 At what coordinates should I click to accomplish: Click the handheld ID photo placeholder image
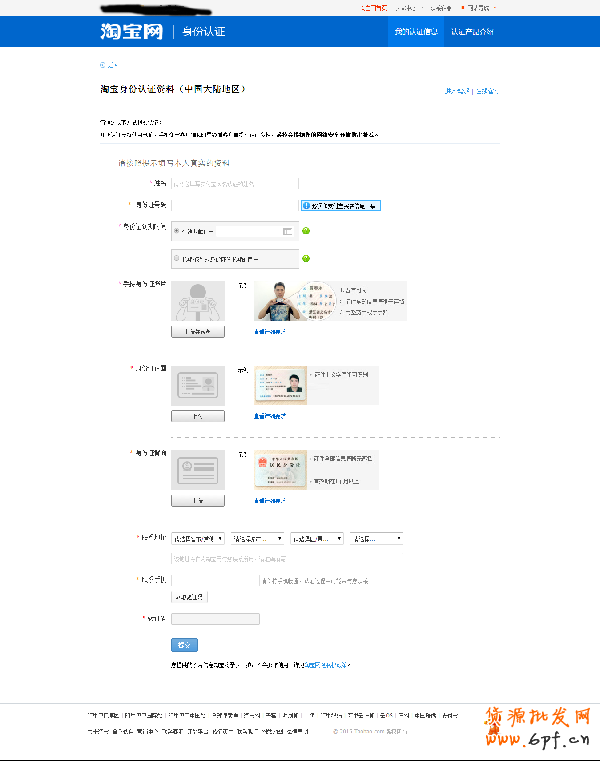(198, 301)
